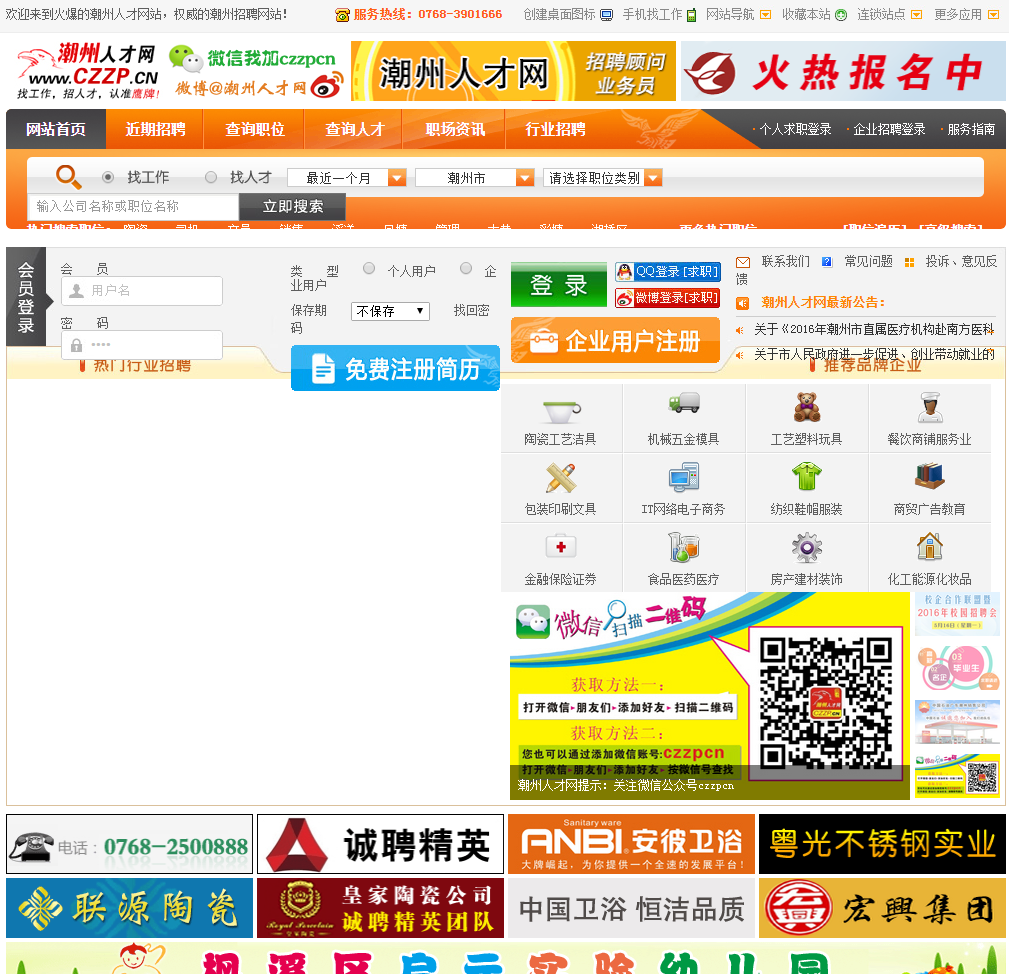The image size is (1009, 974).
Task: Open the flask food medicine icon
Action: click(x=683, y=547)
